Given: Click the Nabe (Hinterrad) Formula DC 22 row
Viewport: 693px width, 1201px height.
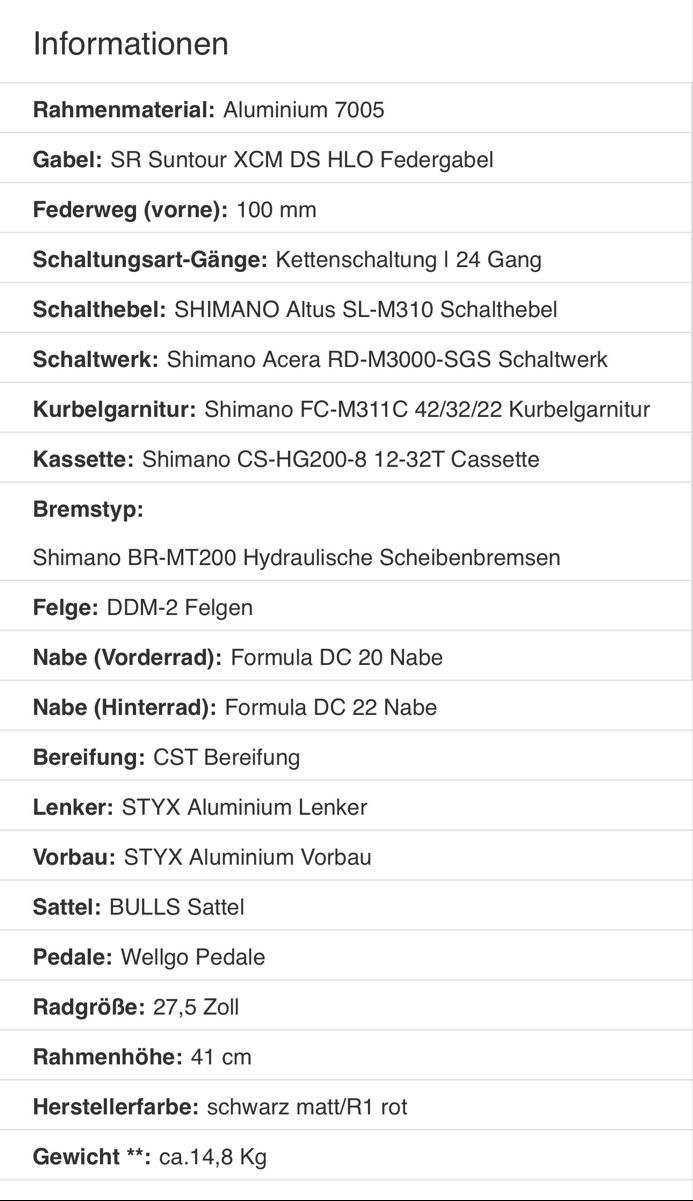Looking at the screenshot, I should click(346, 707).
